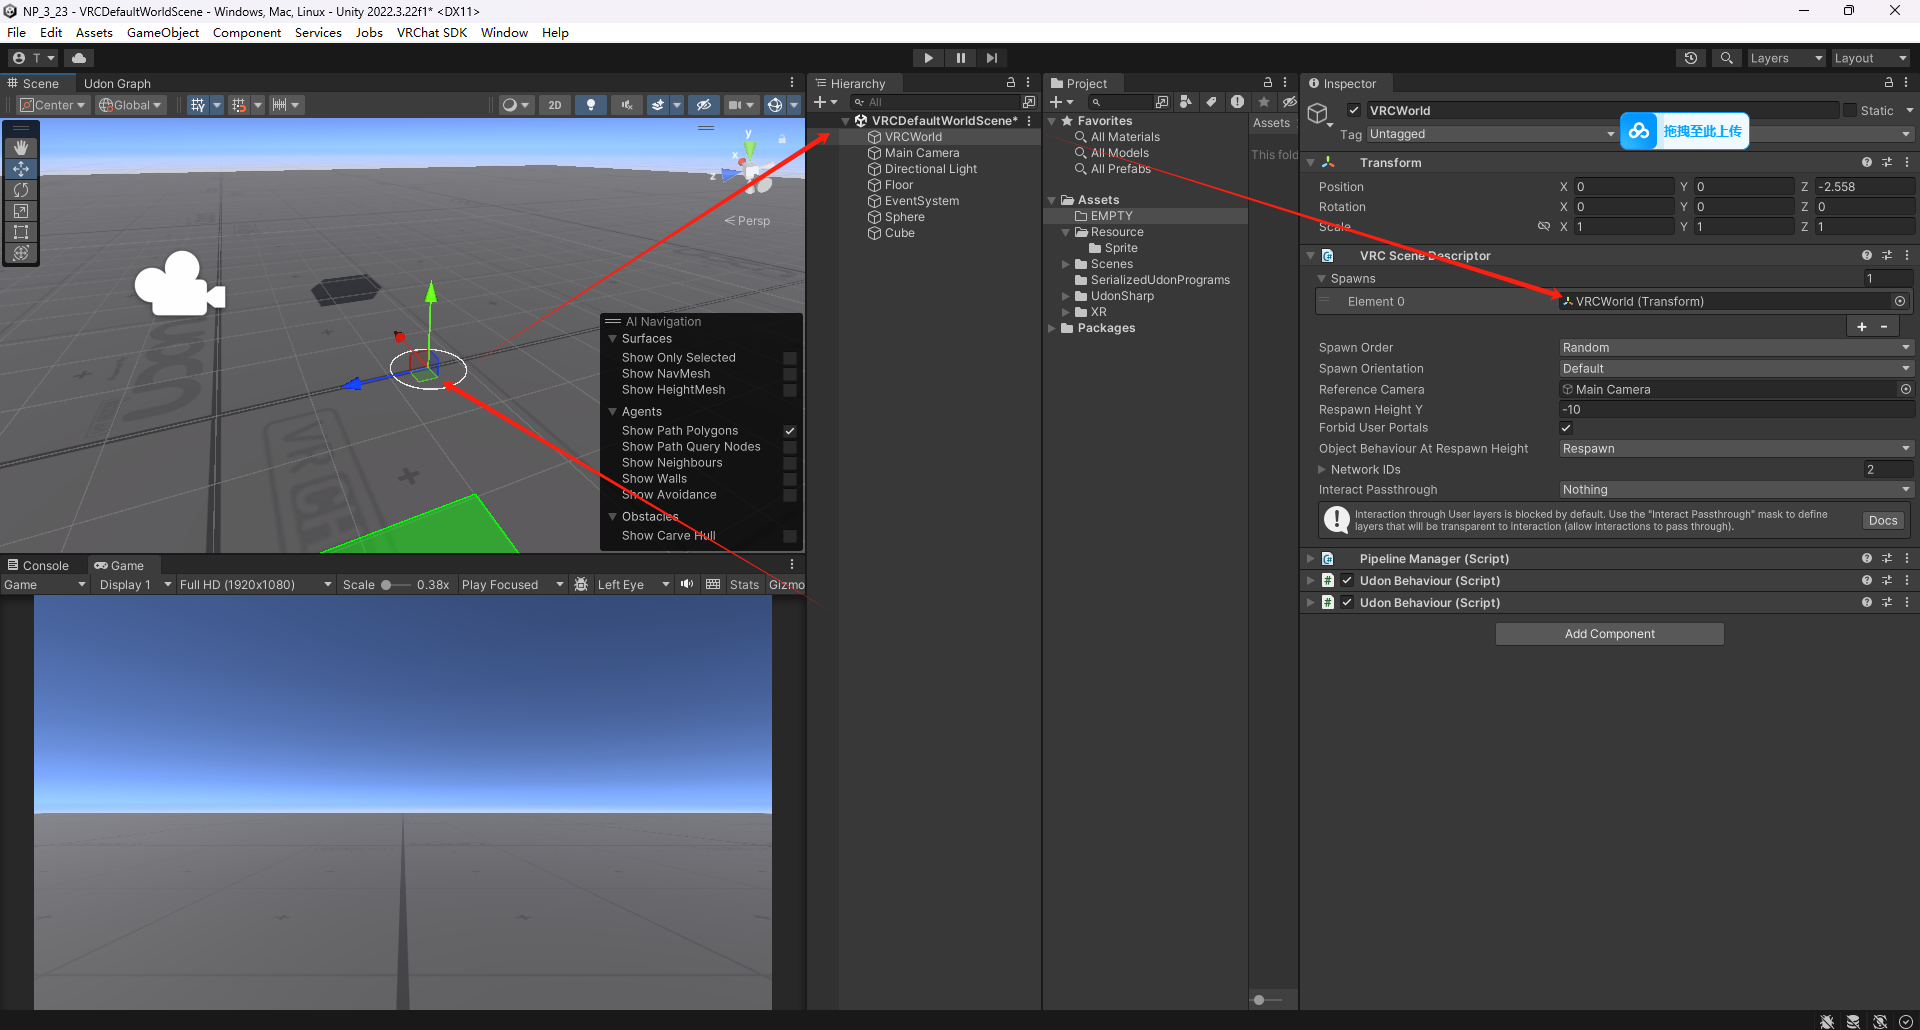Click the Hierarchy lock icon
The height and width of the screenshot is (1030, 1920).
coord(1011,83)
